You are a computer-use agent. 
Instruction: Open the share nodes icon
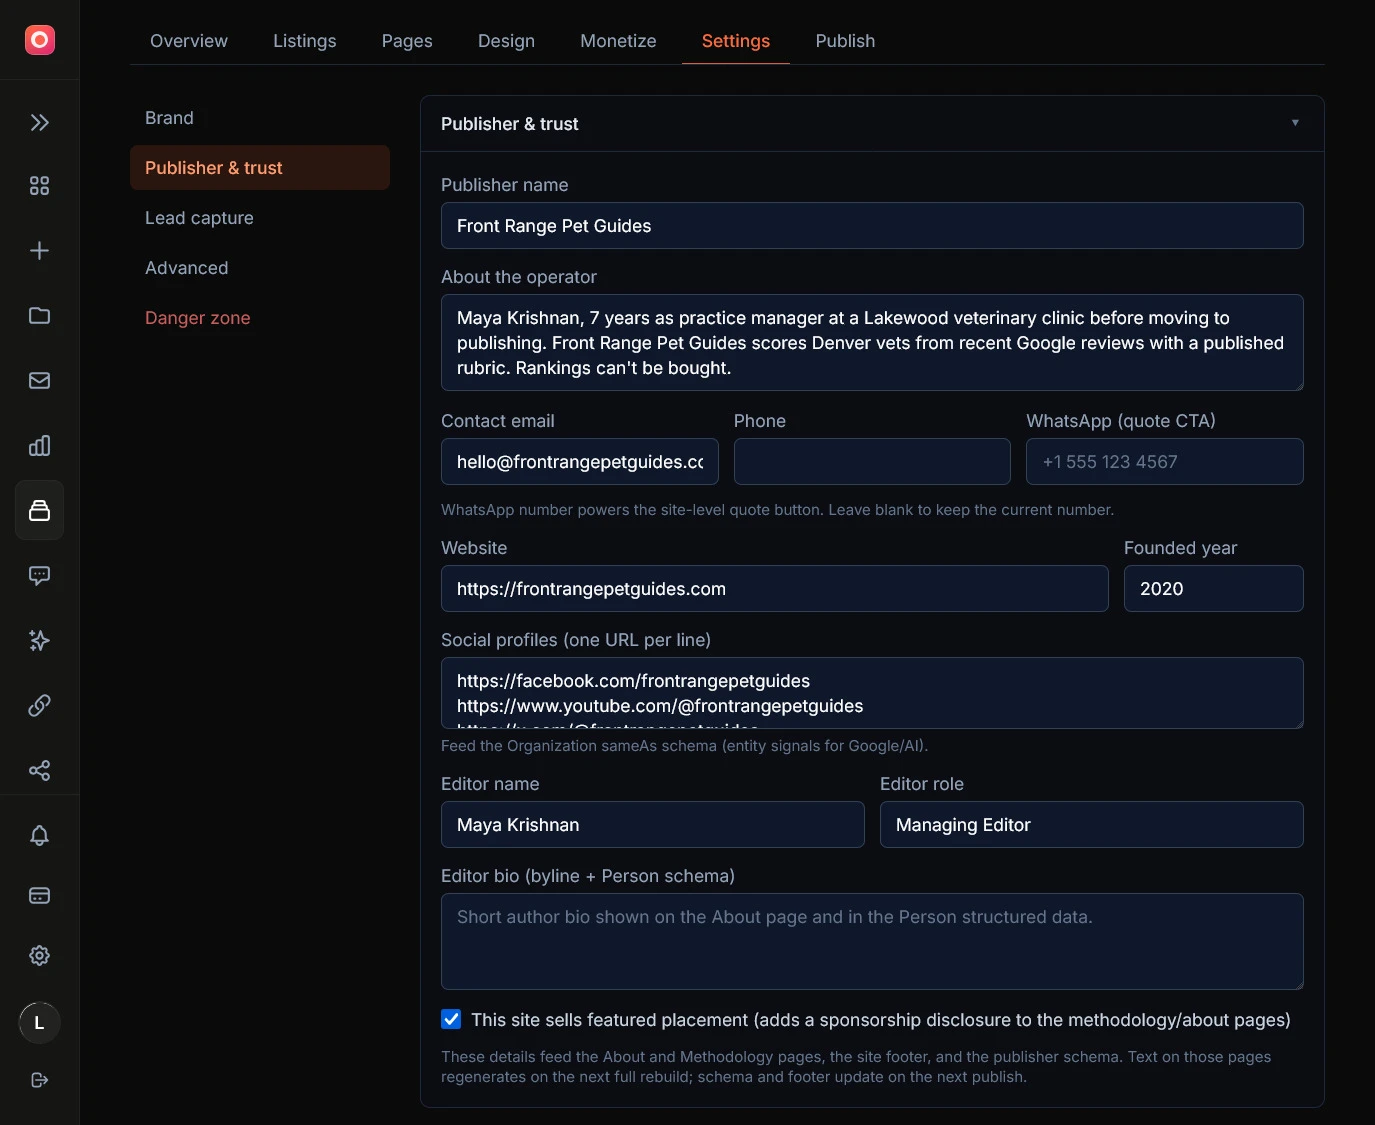click(39, 771)
